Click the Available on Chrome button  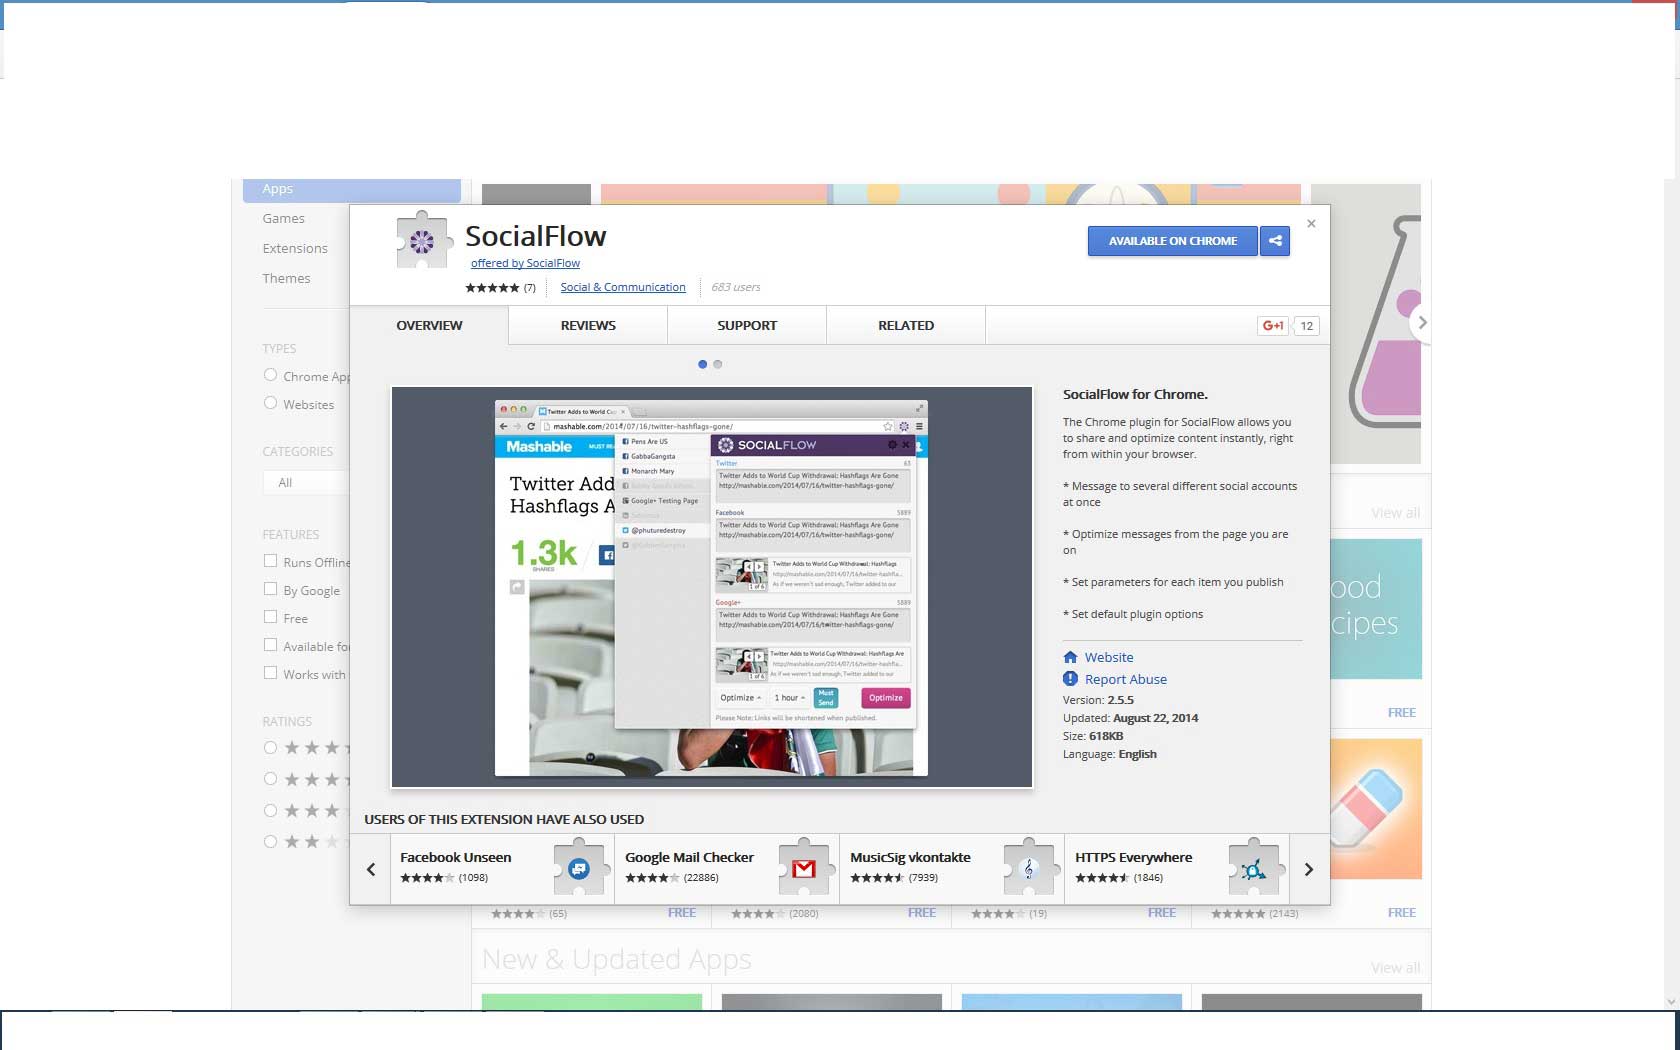[x=1173, y=241]
